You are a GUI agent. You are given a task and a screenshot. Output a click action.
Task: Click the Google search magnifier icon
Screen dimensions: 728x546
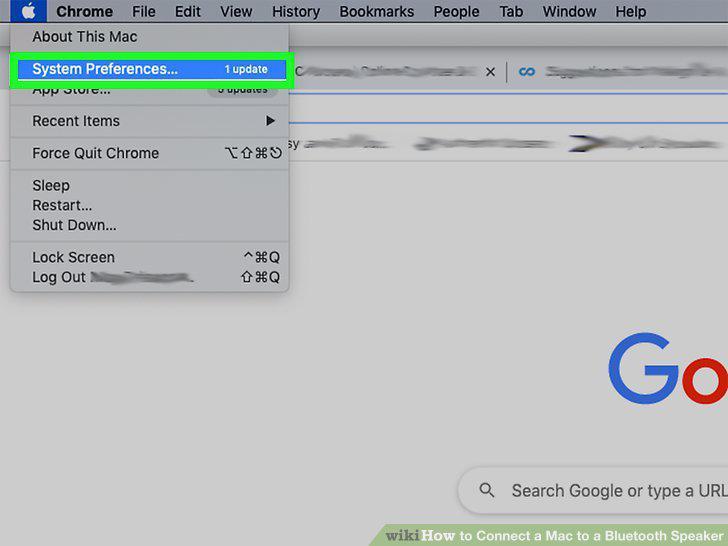tap(487, 490)
